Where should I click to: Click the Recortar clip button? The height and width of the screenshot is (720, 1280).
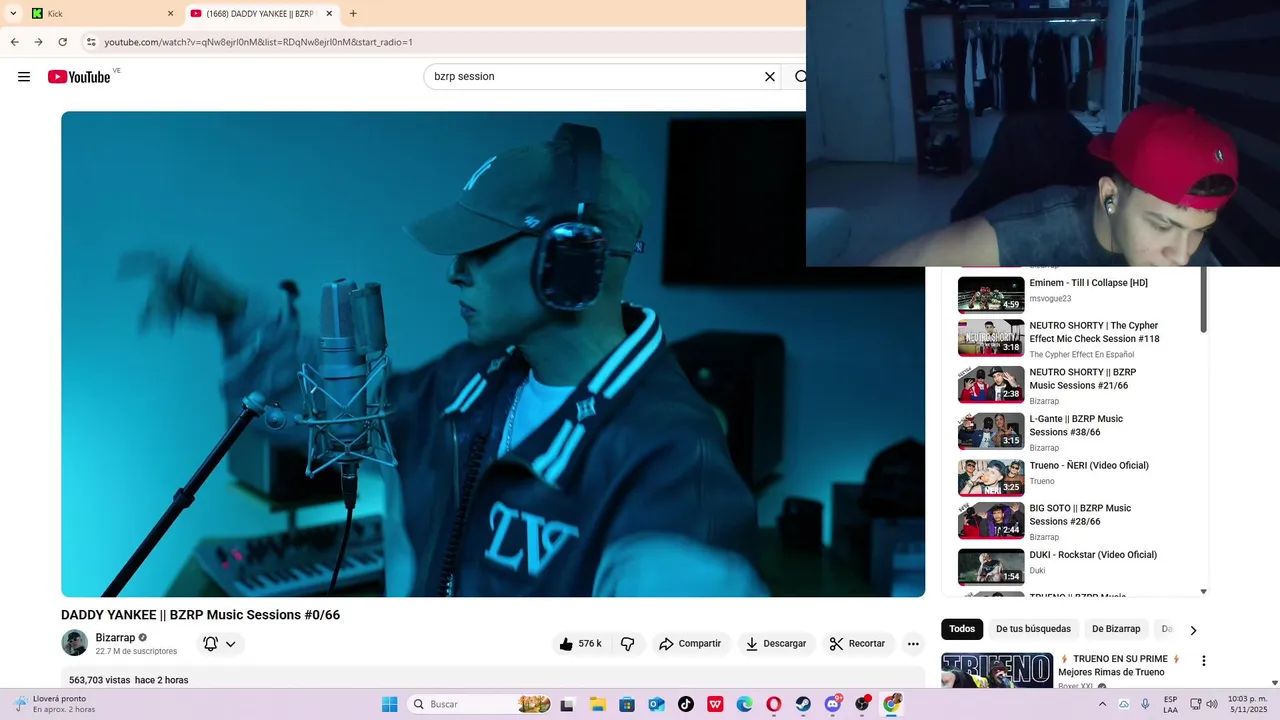pyautogui.click(x=857, y=644)
